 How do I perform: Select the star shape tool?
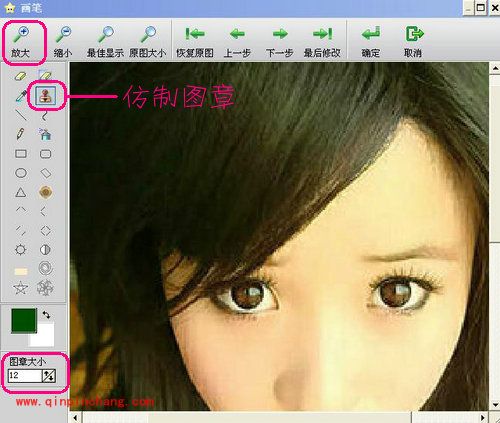tap(21, 288)
